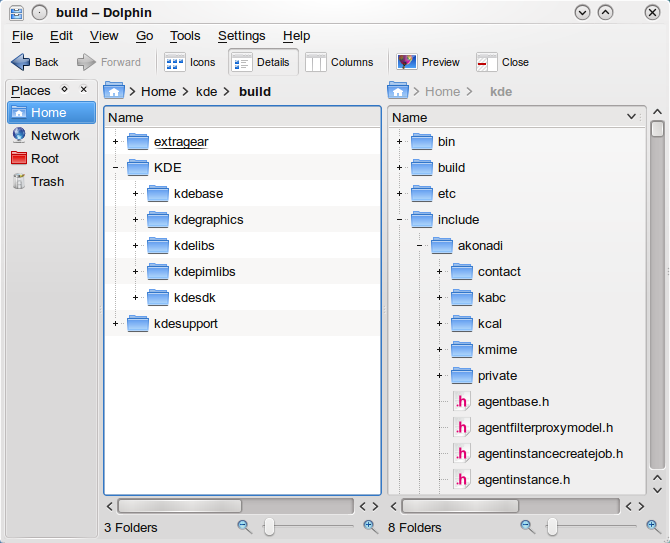
Task: Toggle the Preview option in toolbar
Action: [428, 62]
